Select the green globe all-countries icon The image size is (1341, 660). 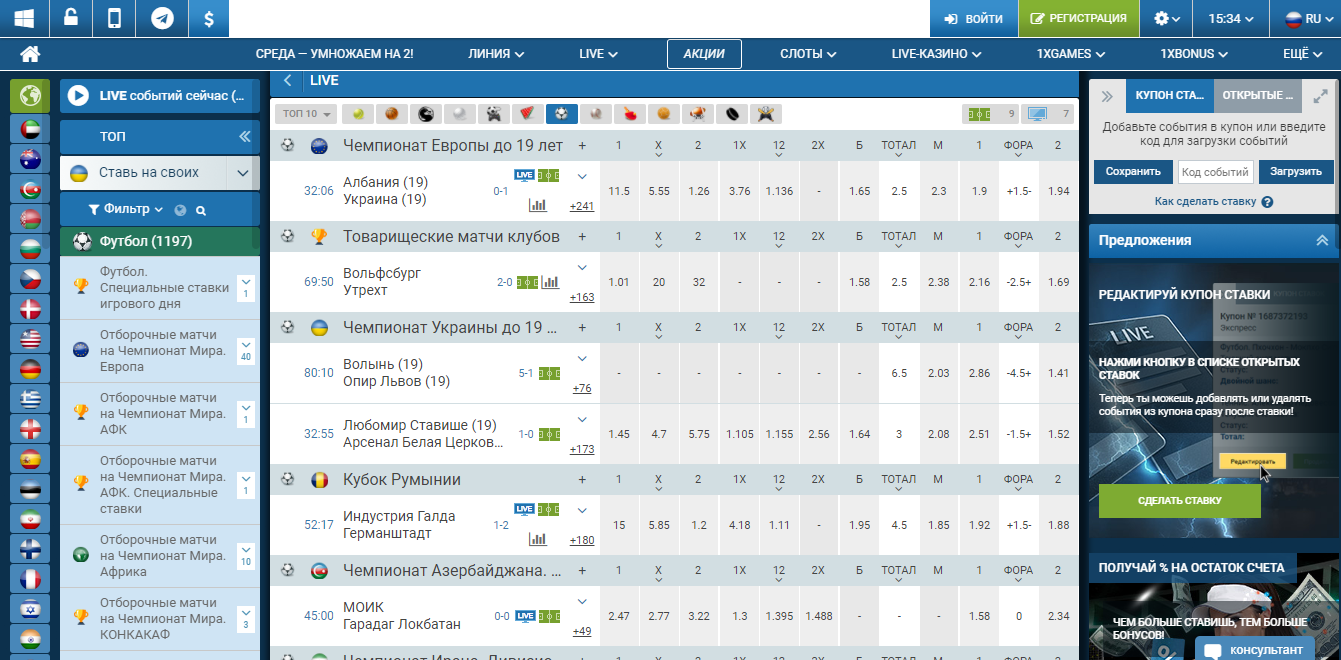(x=30, y=96)
